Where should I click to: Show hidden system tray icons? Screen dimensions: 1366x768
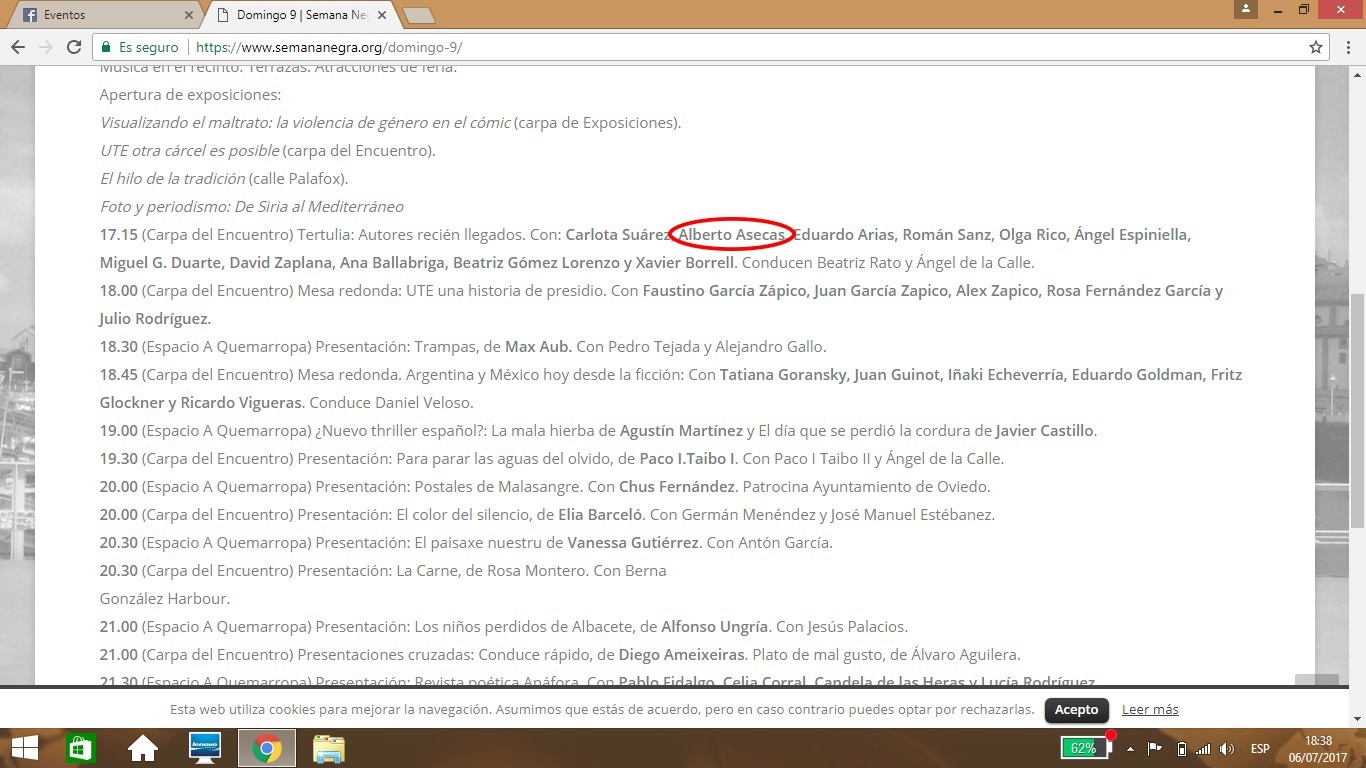pos(1130,749)
